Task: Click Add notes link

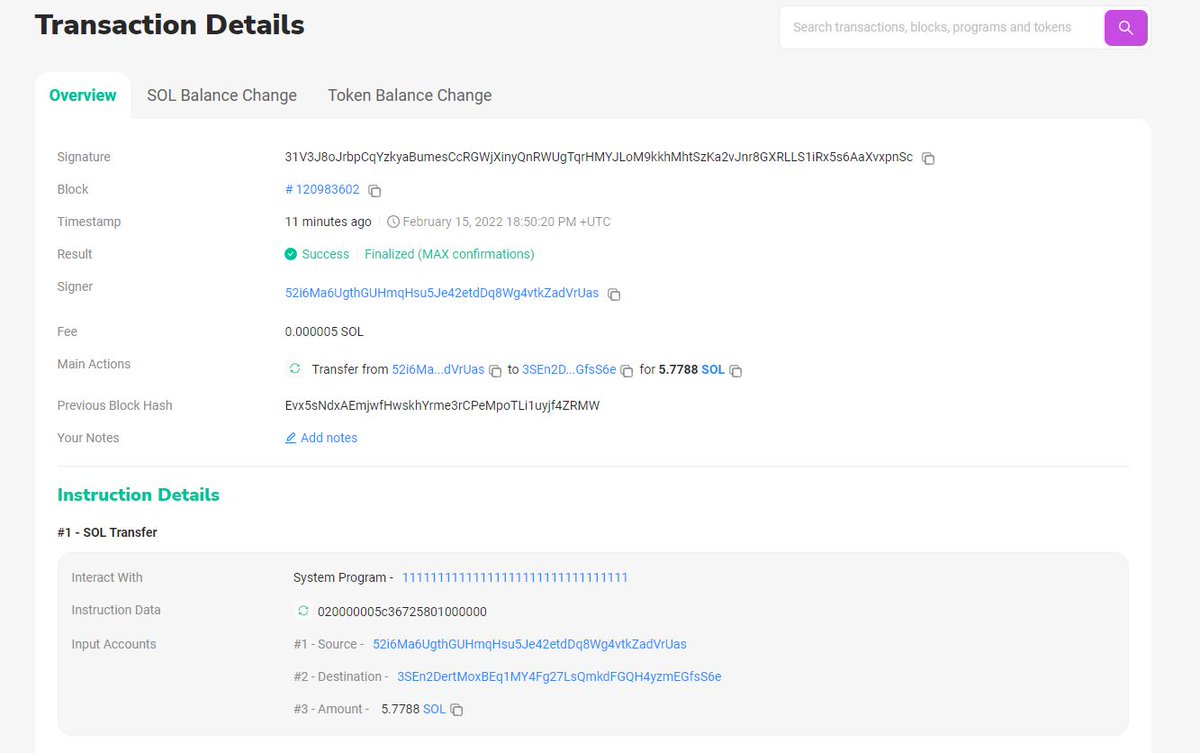Action: coord(329,438)
